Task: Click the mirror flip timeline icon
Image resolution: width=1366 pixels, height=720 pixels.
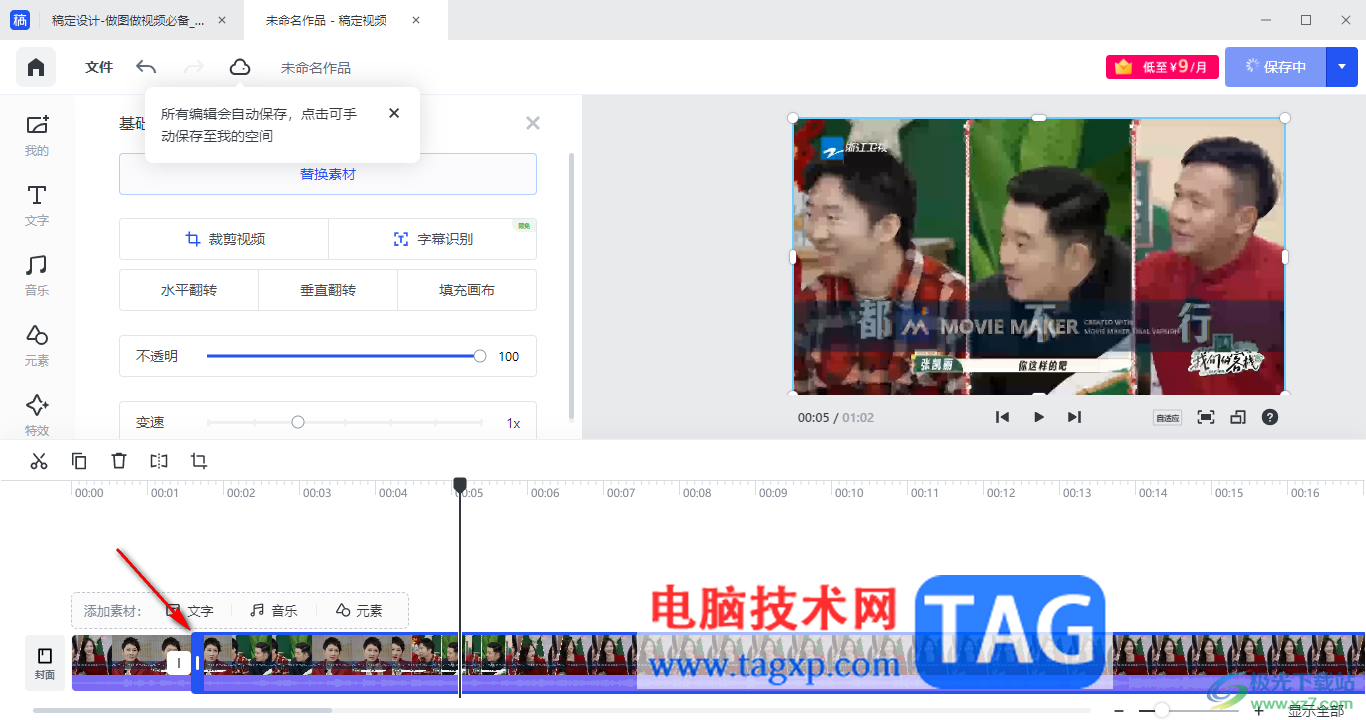Action: (x=159, y=461)
